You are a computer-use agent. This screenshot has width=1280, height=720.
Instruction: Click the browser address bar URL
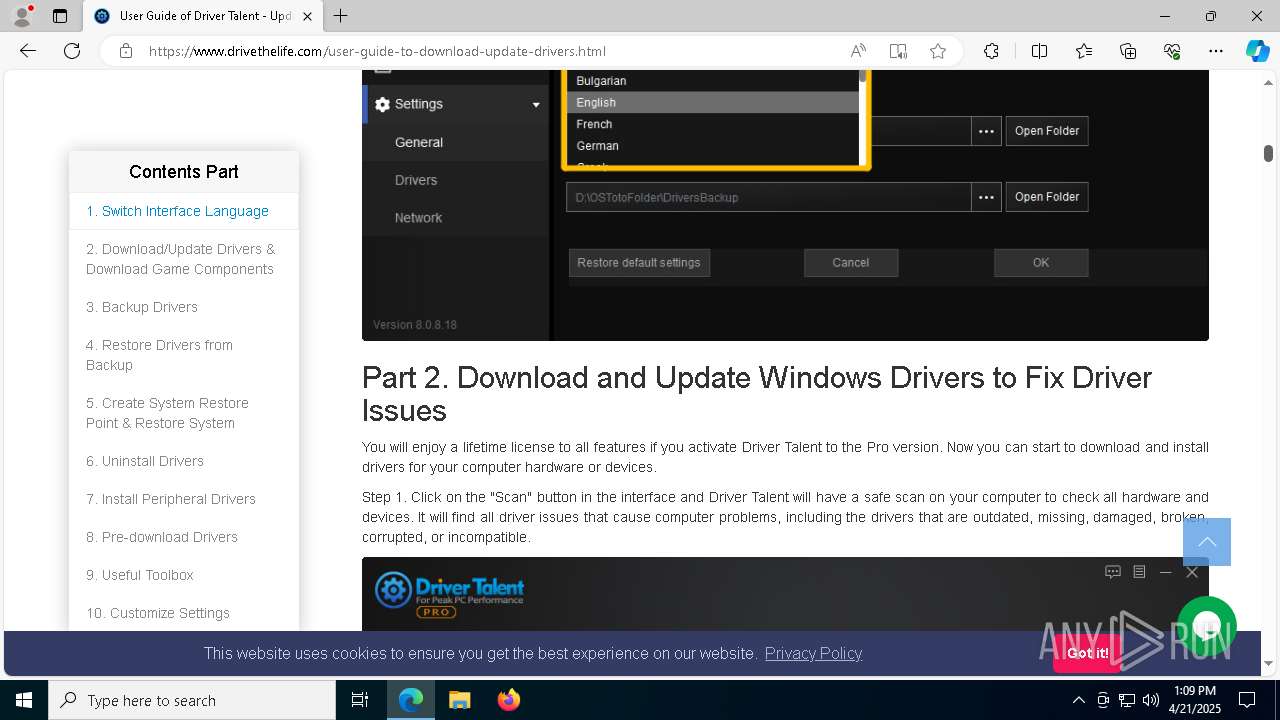pos(377,51)
